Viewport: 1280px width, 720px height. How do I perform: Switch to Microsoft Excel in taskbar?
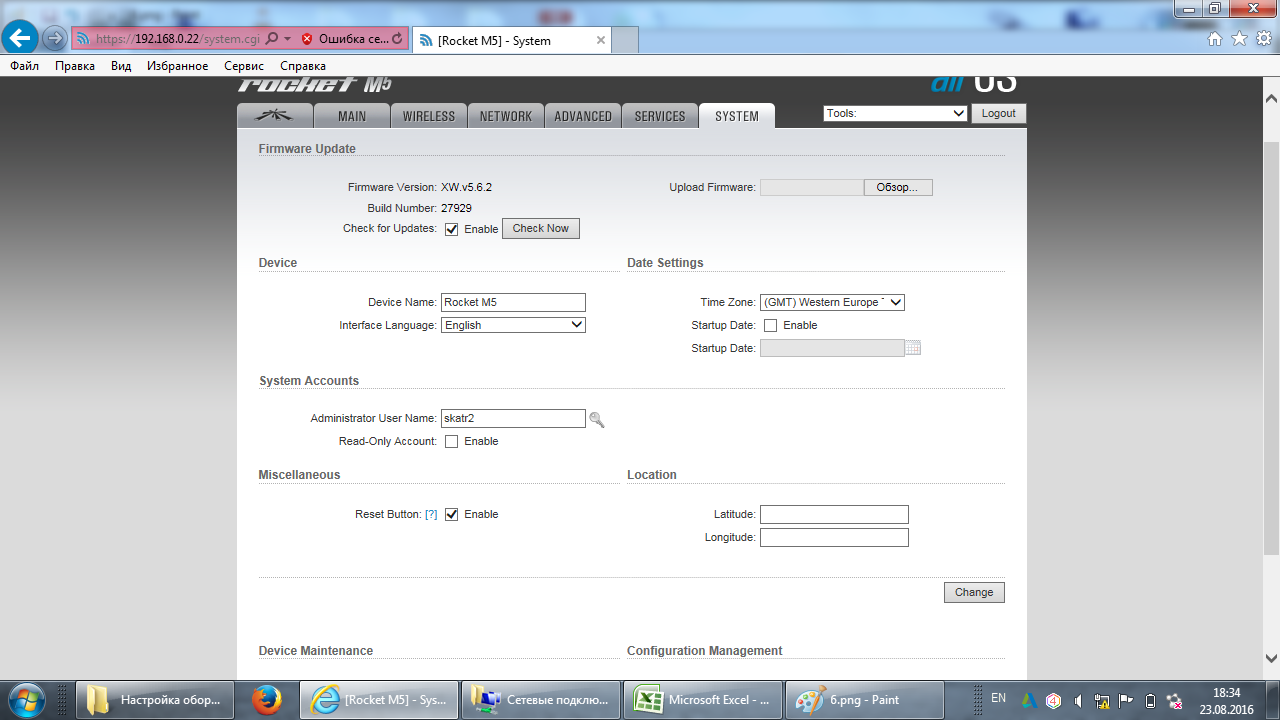(x=704, y=700)
